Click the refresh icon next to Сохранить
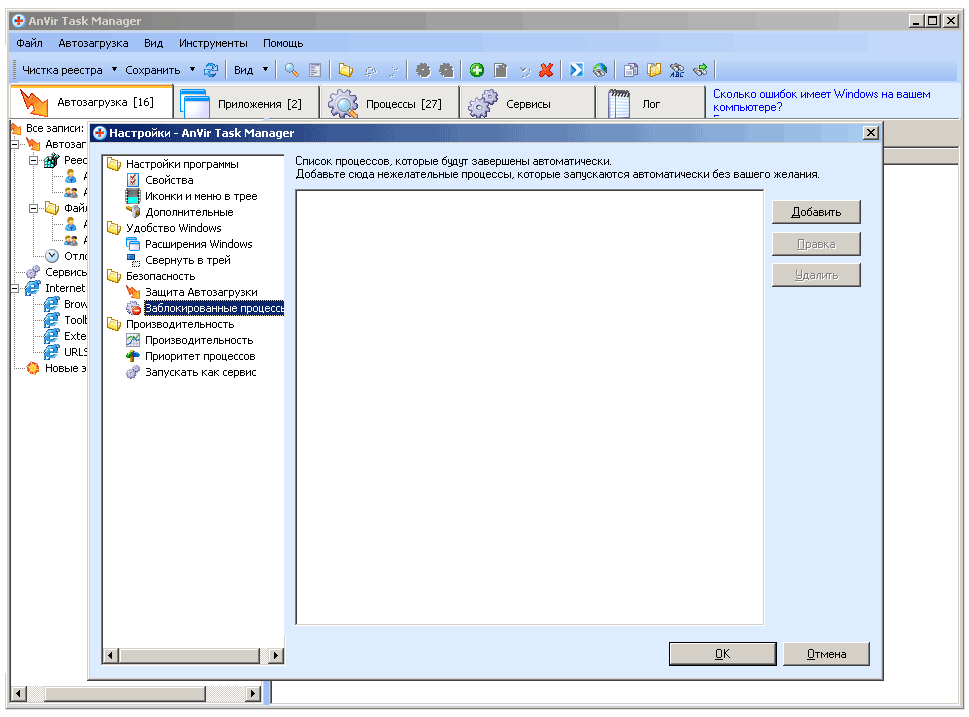Screen dimensions: 969x717 (x=211, y=70)
